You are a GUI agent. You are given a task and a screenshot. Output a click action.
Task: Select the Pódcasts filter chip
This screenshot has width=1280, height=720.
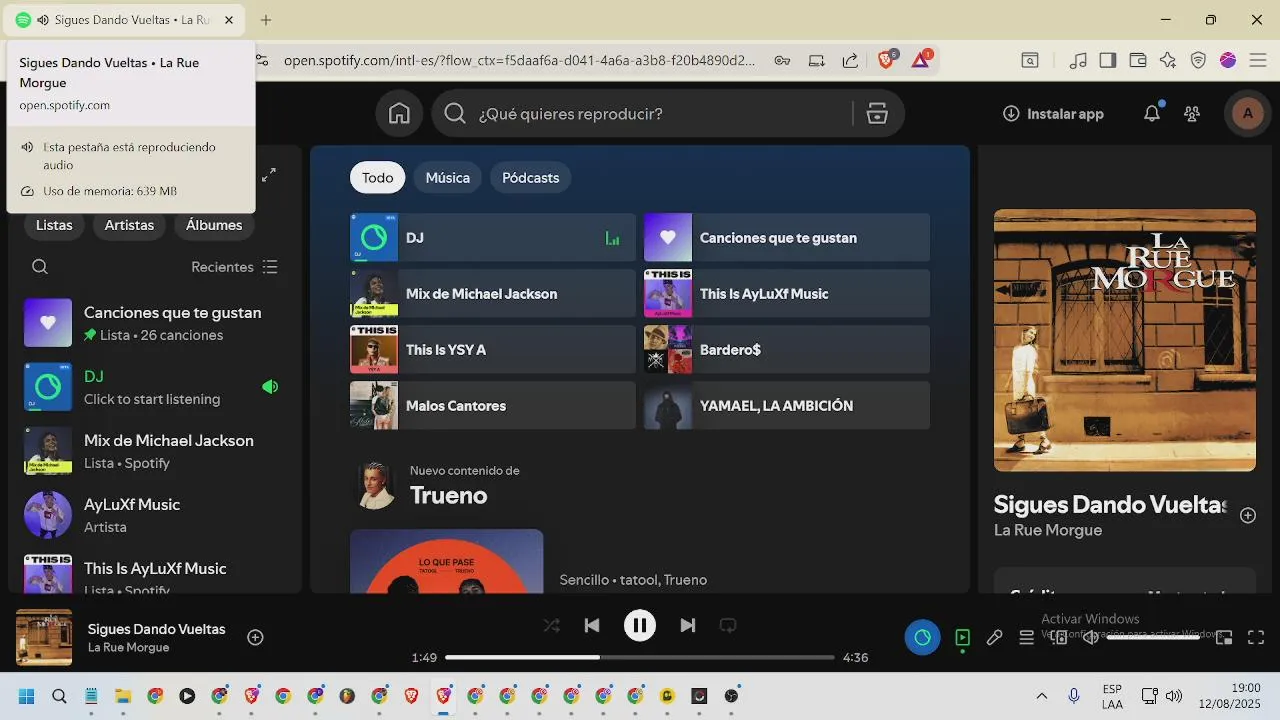[x=530, y=178]
